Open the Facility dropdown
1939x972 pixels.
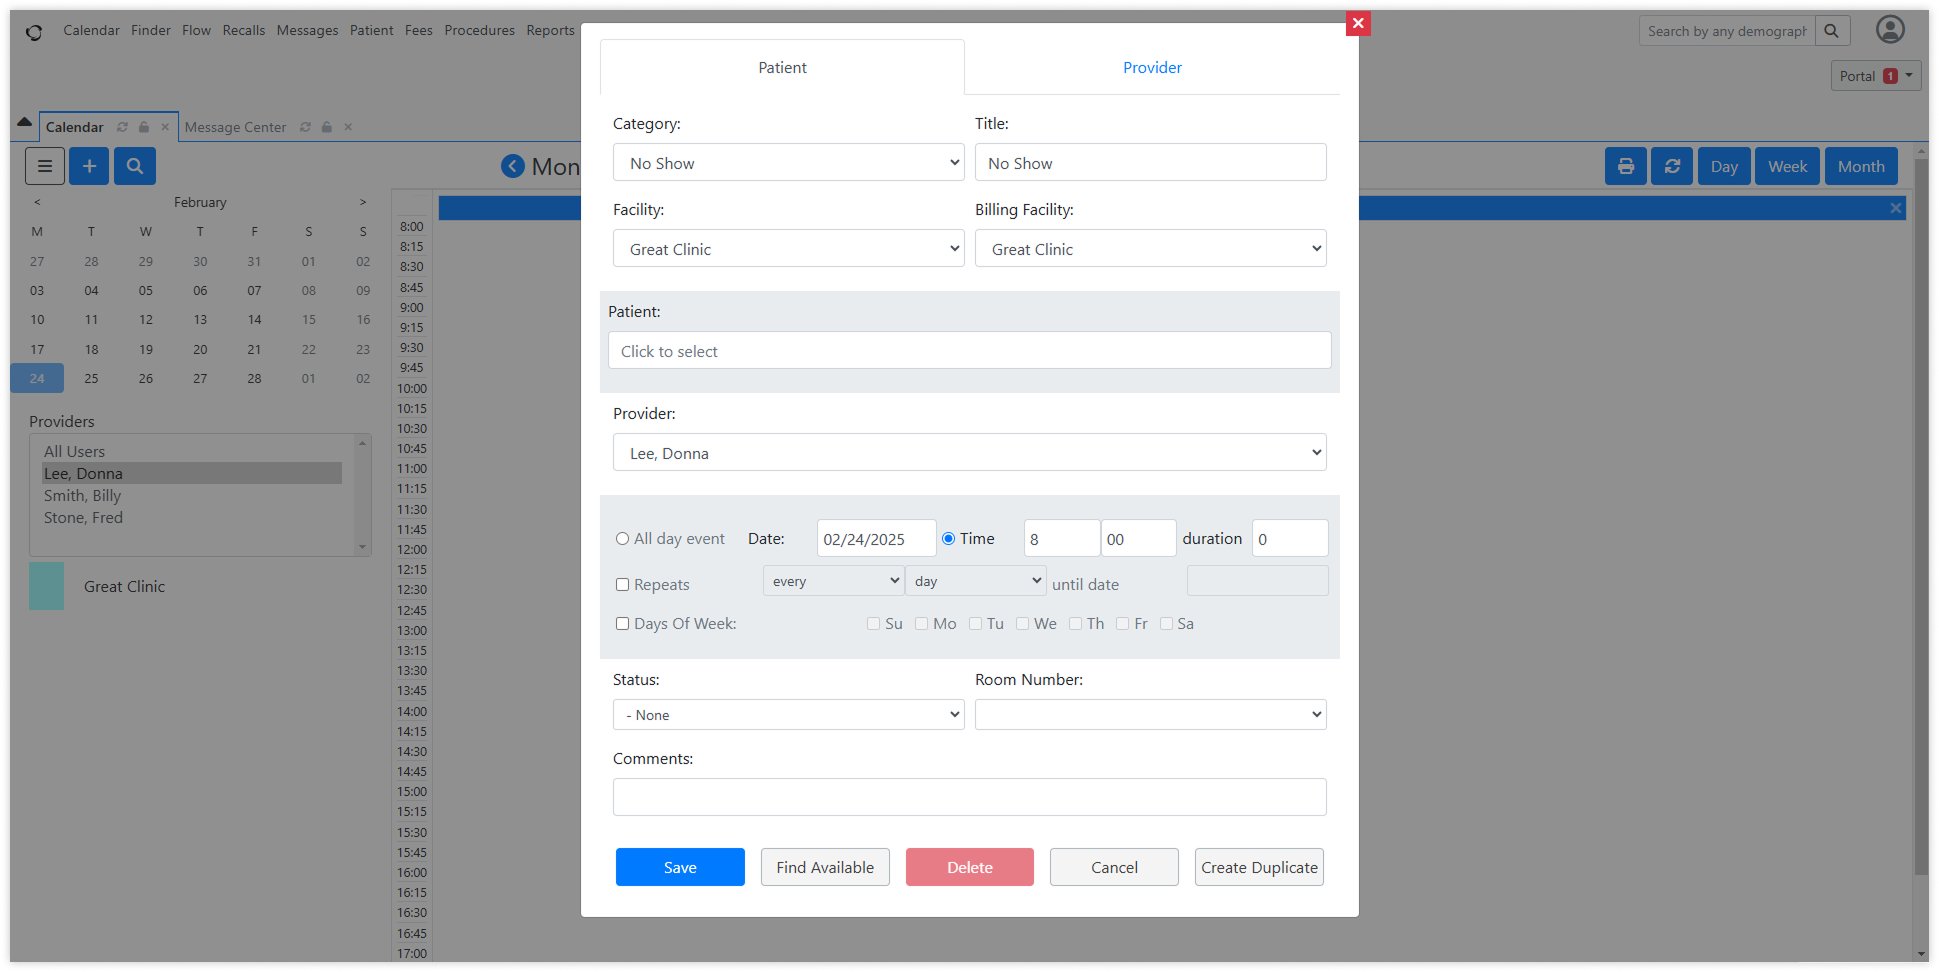pyautogui.click(x=788, y=248)
